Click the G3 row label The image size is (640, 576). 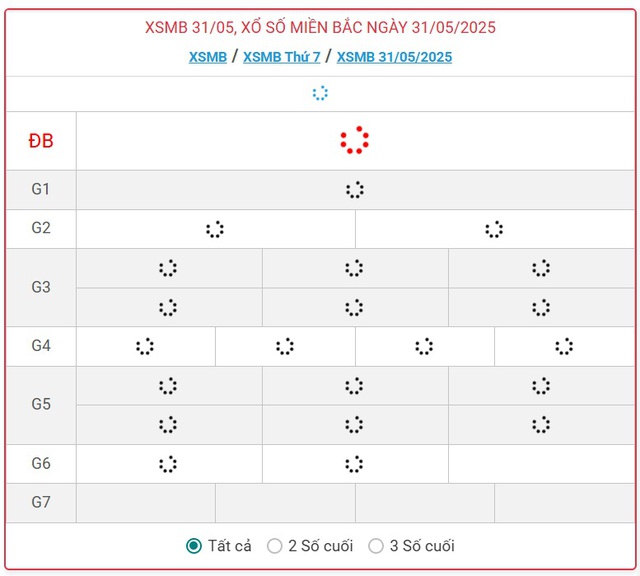point(41,287)
